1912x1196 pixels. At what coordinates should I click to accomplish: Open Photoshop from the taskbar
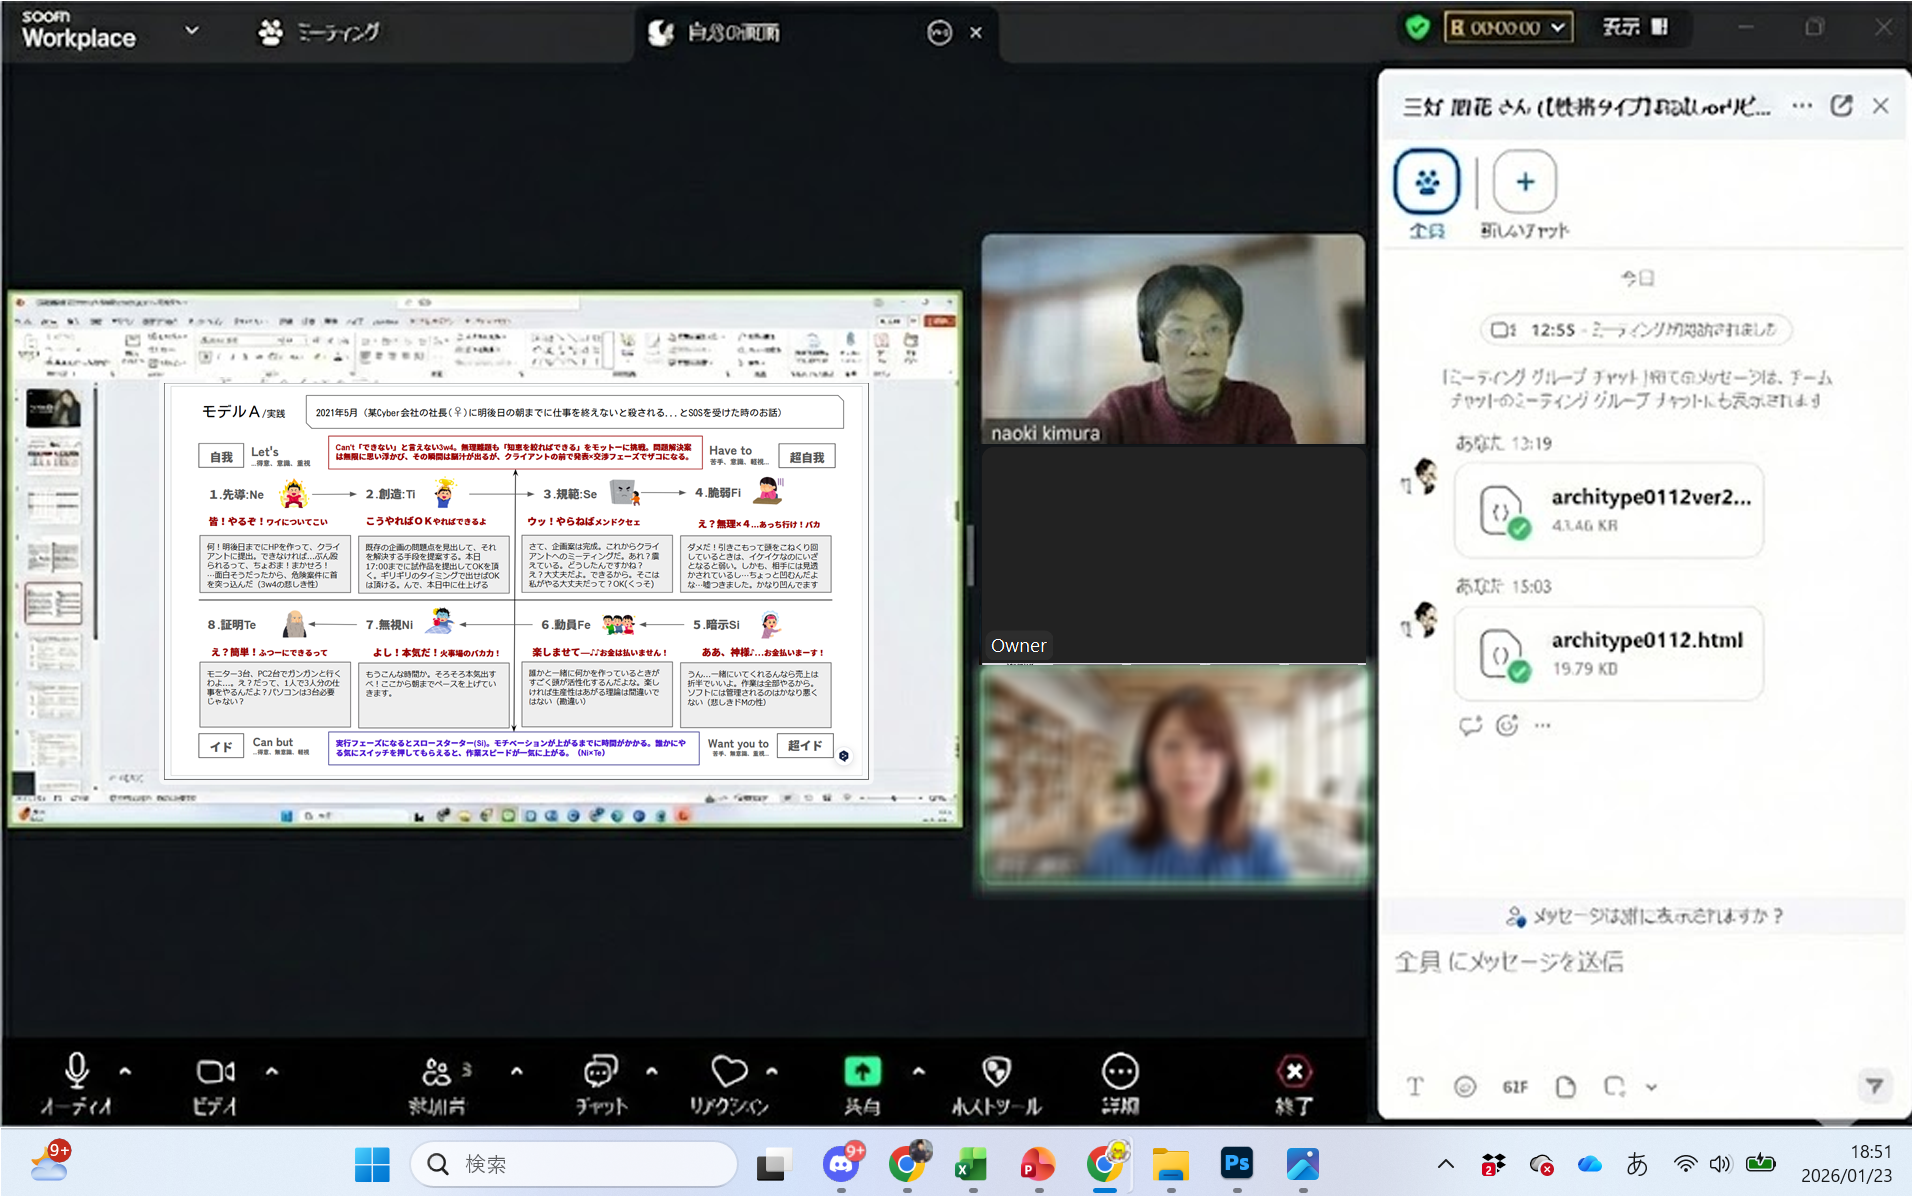[1237, 1164]
